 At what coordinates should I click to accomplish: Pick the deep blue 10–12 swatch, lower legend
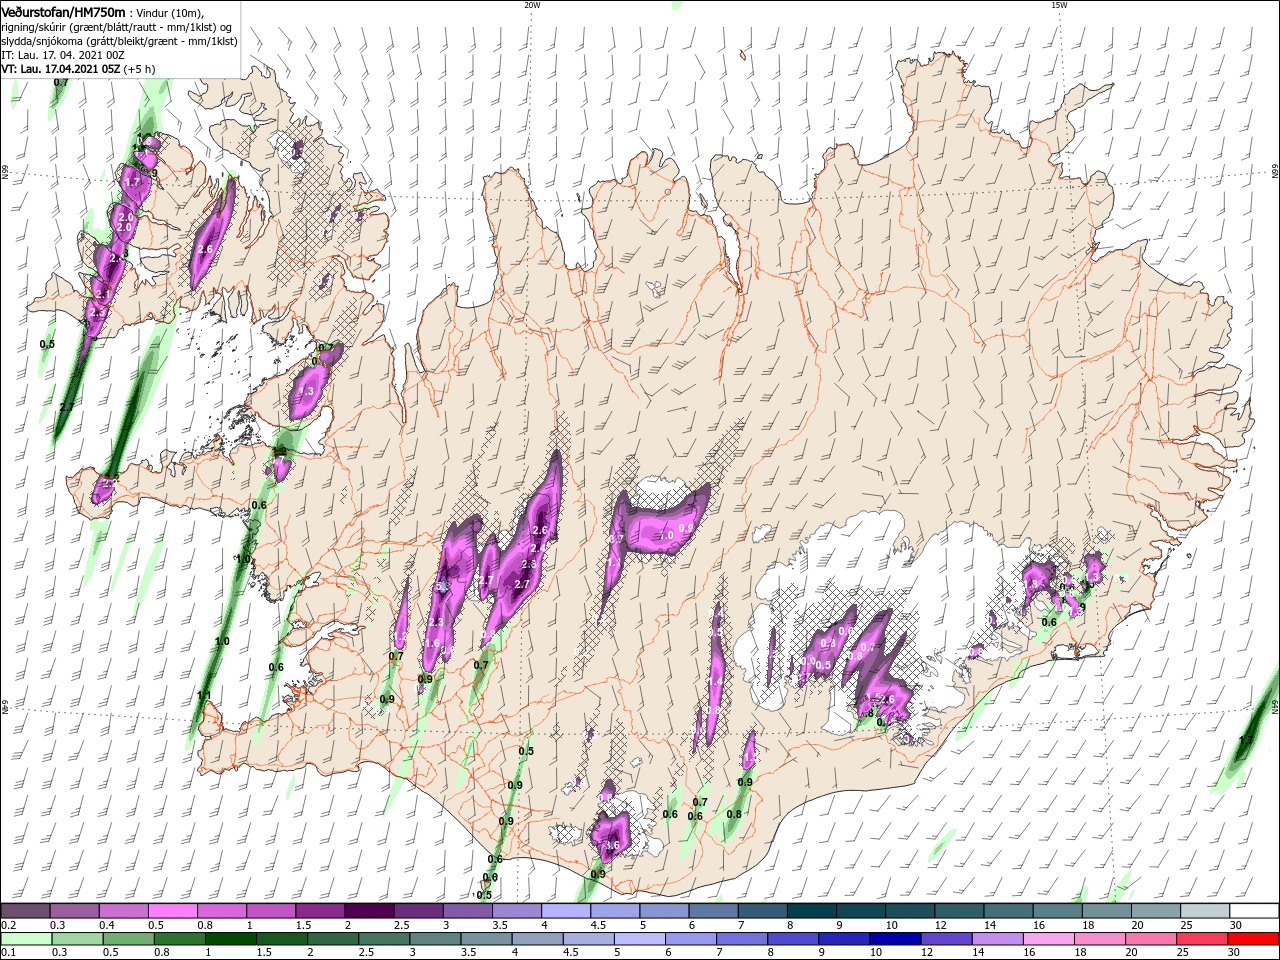[893, 939]
